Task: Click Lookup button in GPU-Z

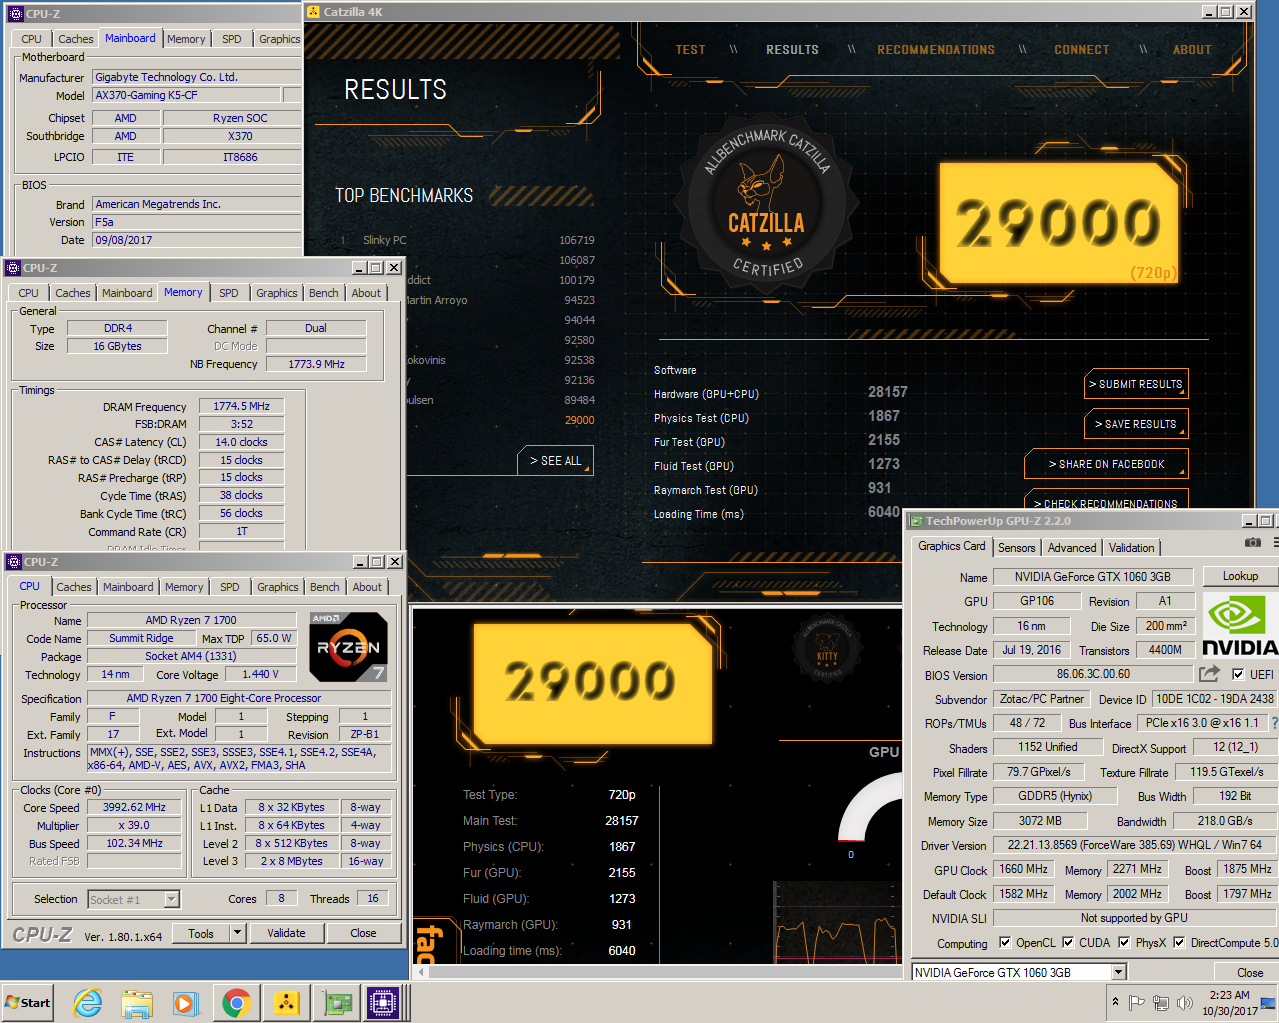Action: click(1239, 576)
